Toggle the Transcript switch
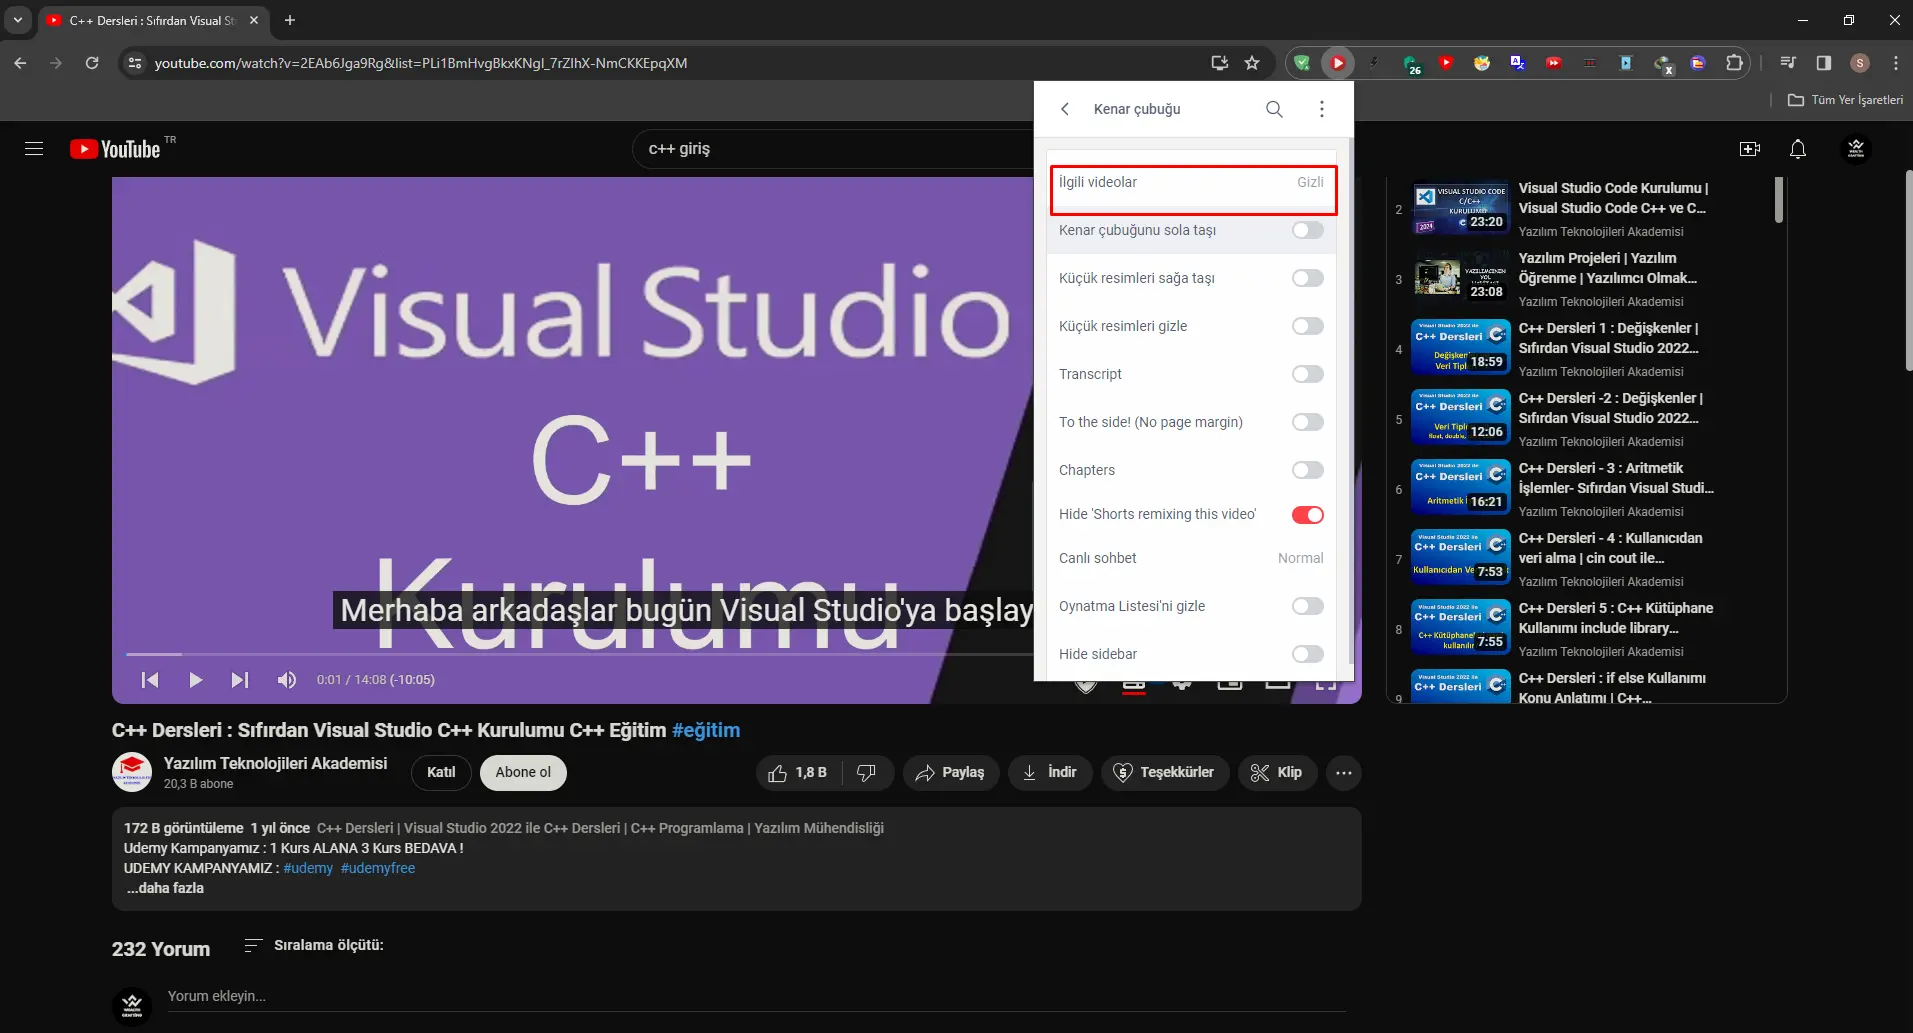Screen dimensions: 1913x1033 (1307, 375)
